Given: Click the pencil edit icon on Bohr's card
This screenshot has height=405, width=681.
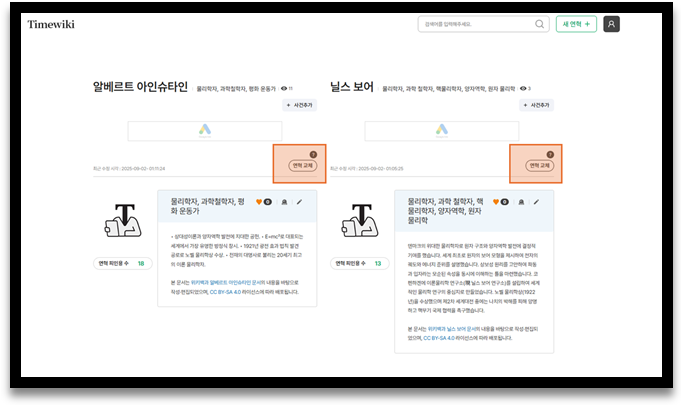Looking at the screenshot, I should point(536,202).
